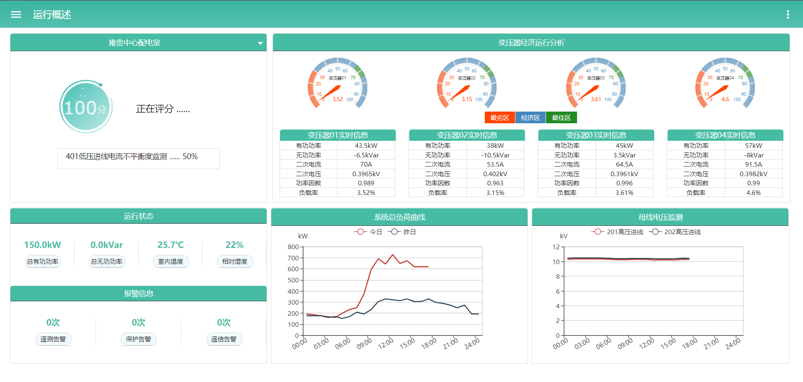Click the 遥测告警 button
This screenshot has height=382, width=803.
(x=53, y=339)
